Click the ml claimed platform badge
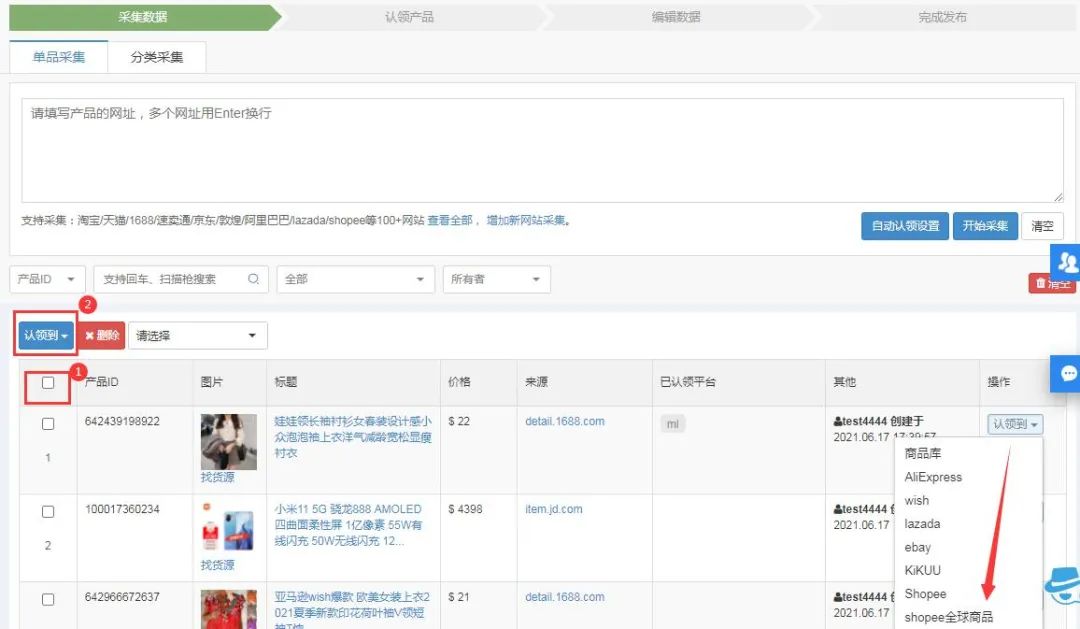The image size is (1080, 629). 671,424
